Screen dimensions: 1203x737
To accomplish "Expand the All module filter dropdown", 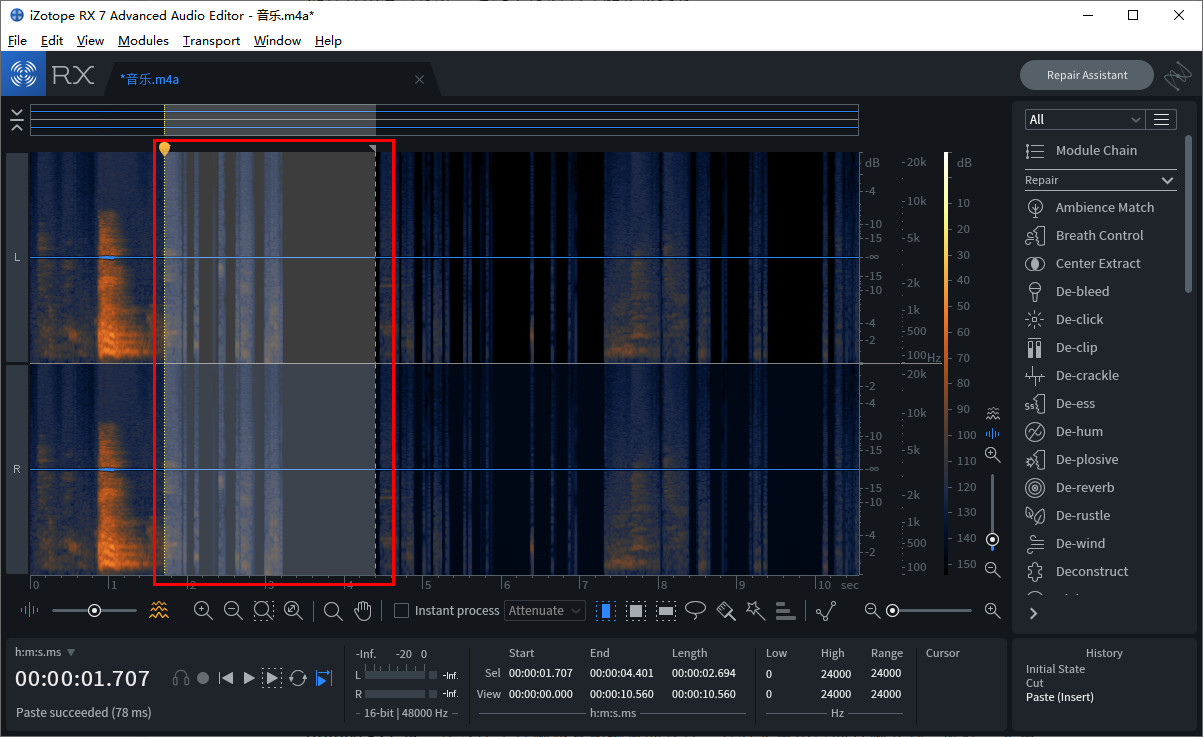I will (x=1084, y=119).
